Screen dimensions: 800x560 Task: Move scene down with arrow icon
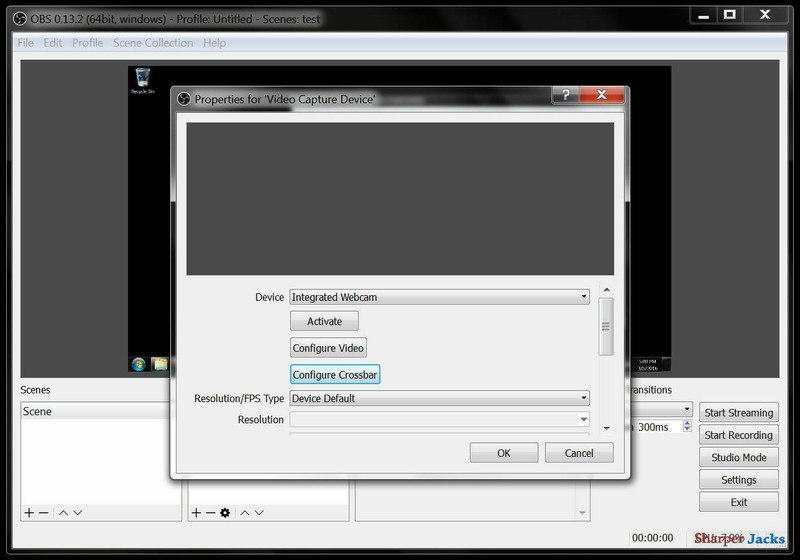coord(78,513)
